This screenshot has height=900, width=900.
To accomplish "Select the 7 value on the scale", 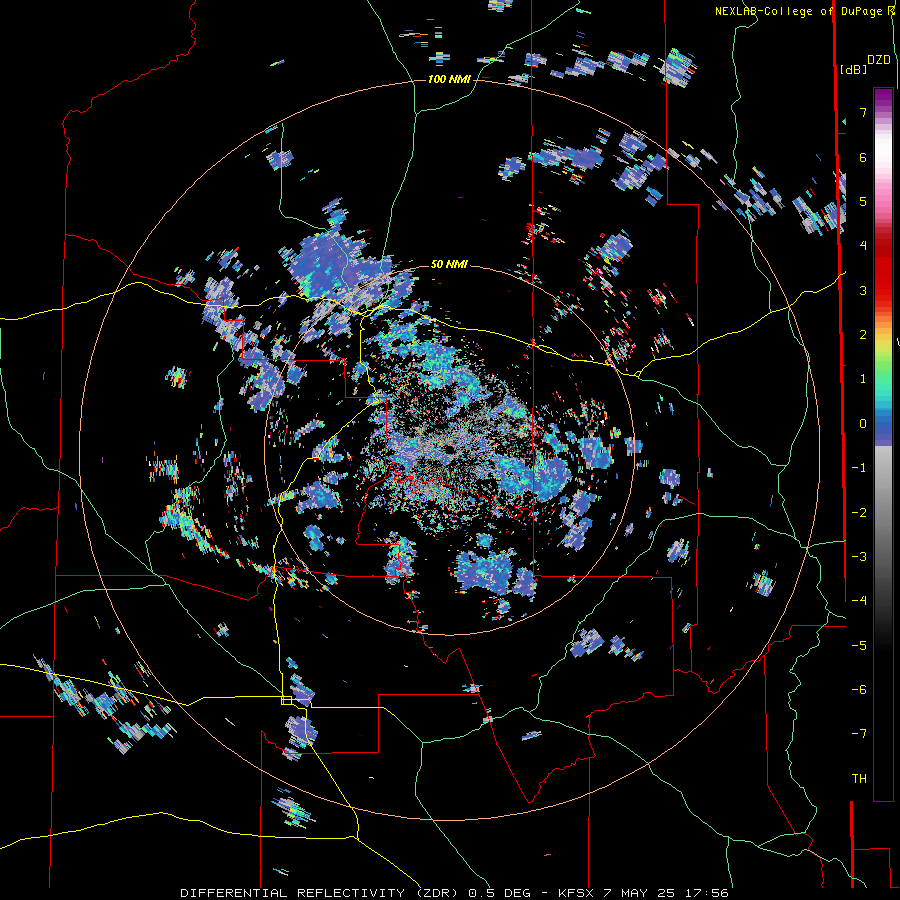I will 863,112.
